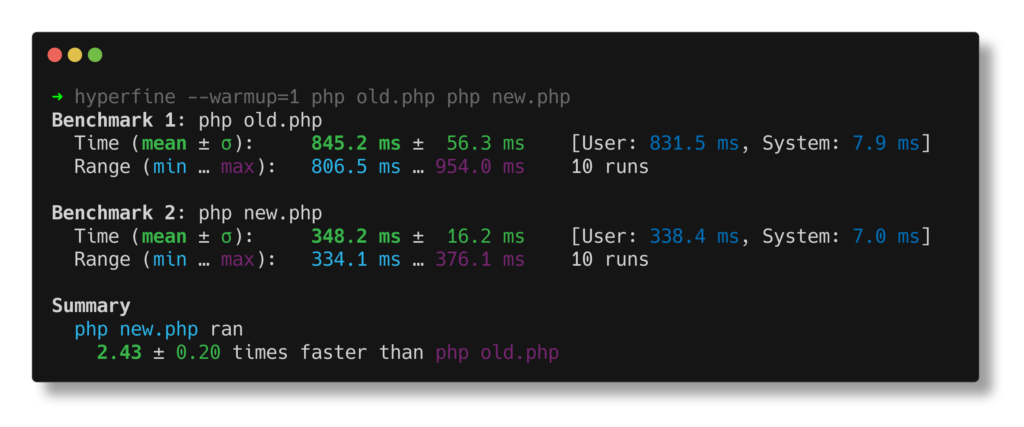Click the Summary heading

point(91,306)
